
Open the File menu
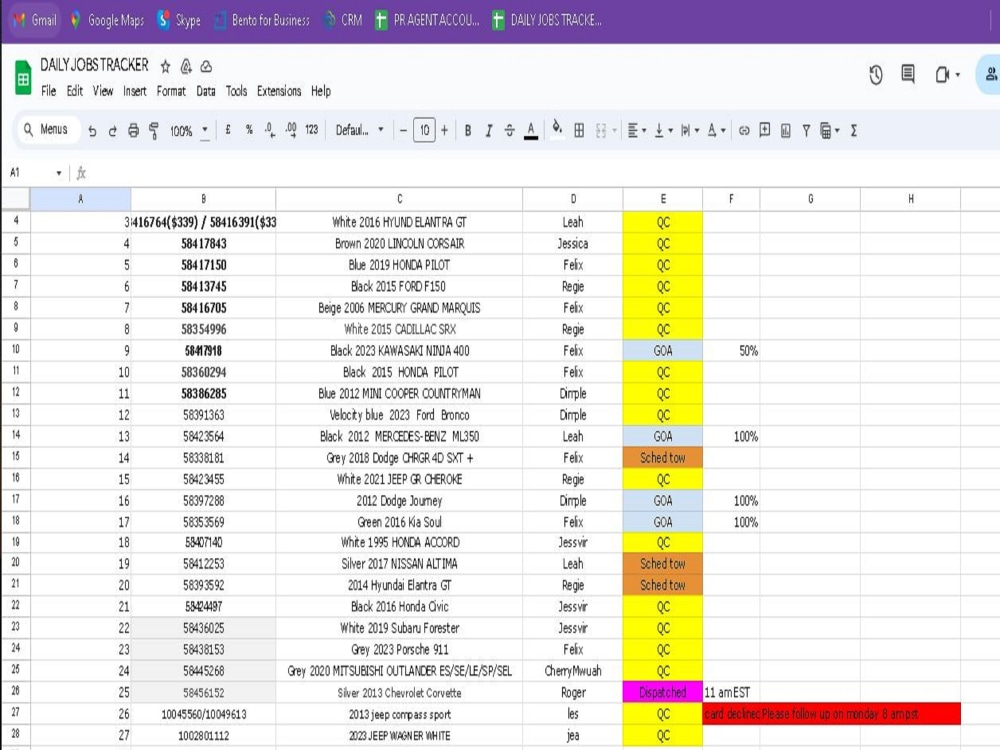click(x=48, y=91)
